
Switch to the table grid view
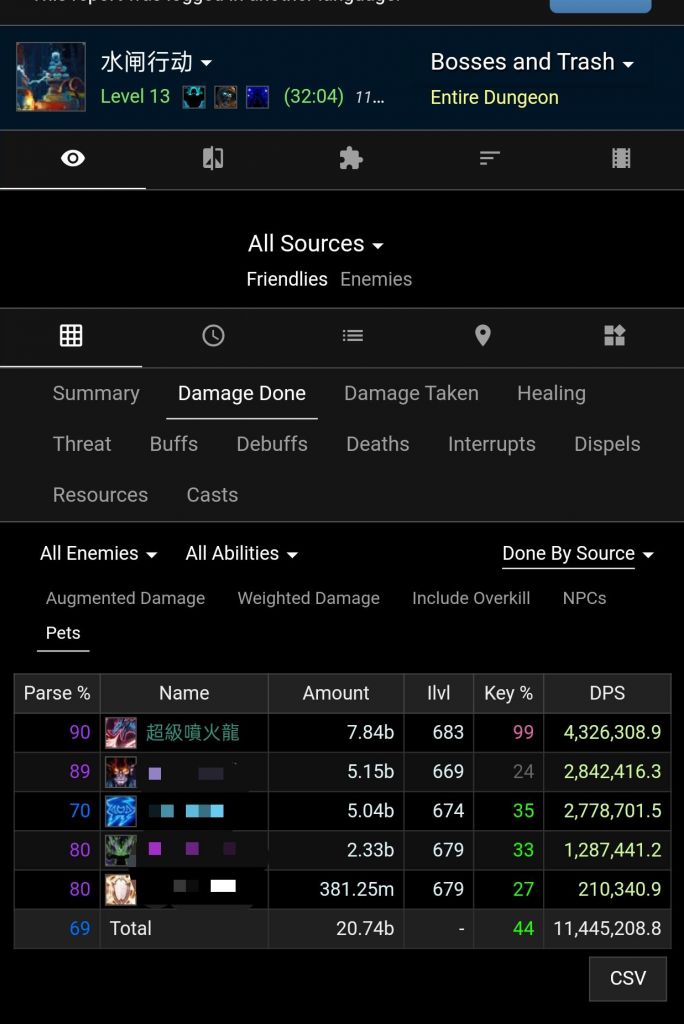(x=71, y=336)
